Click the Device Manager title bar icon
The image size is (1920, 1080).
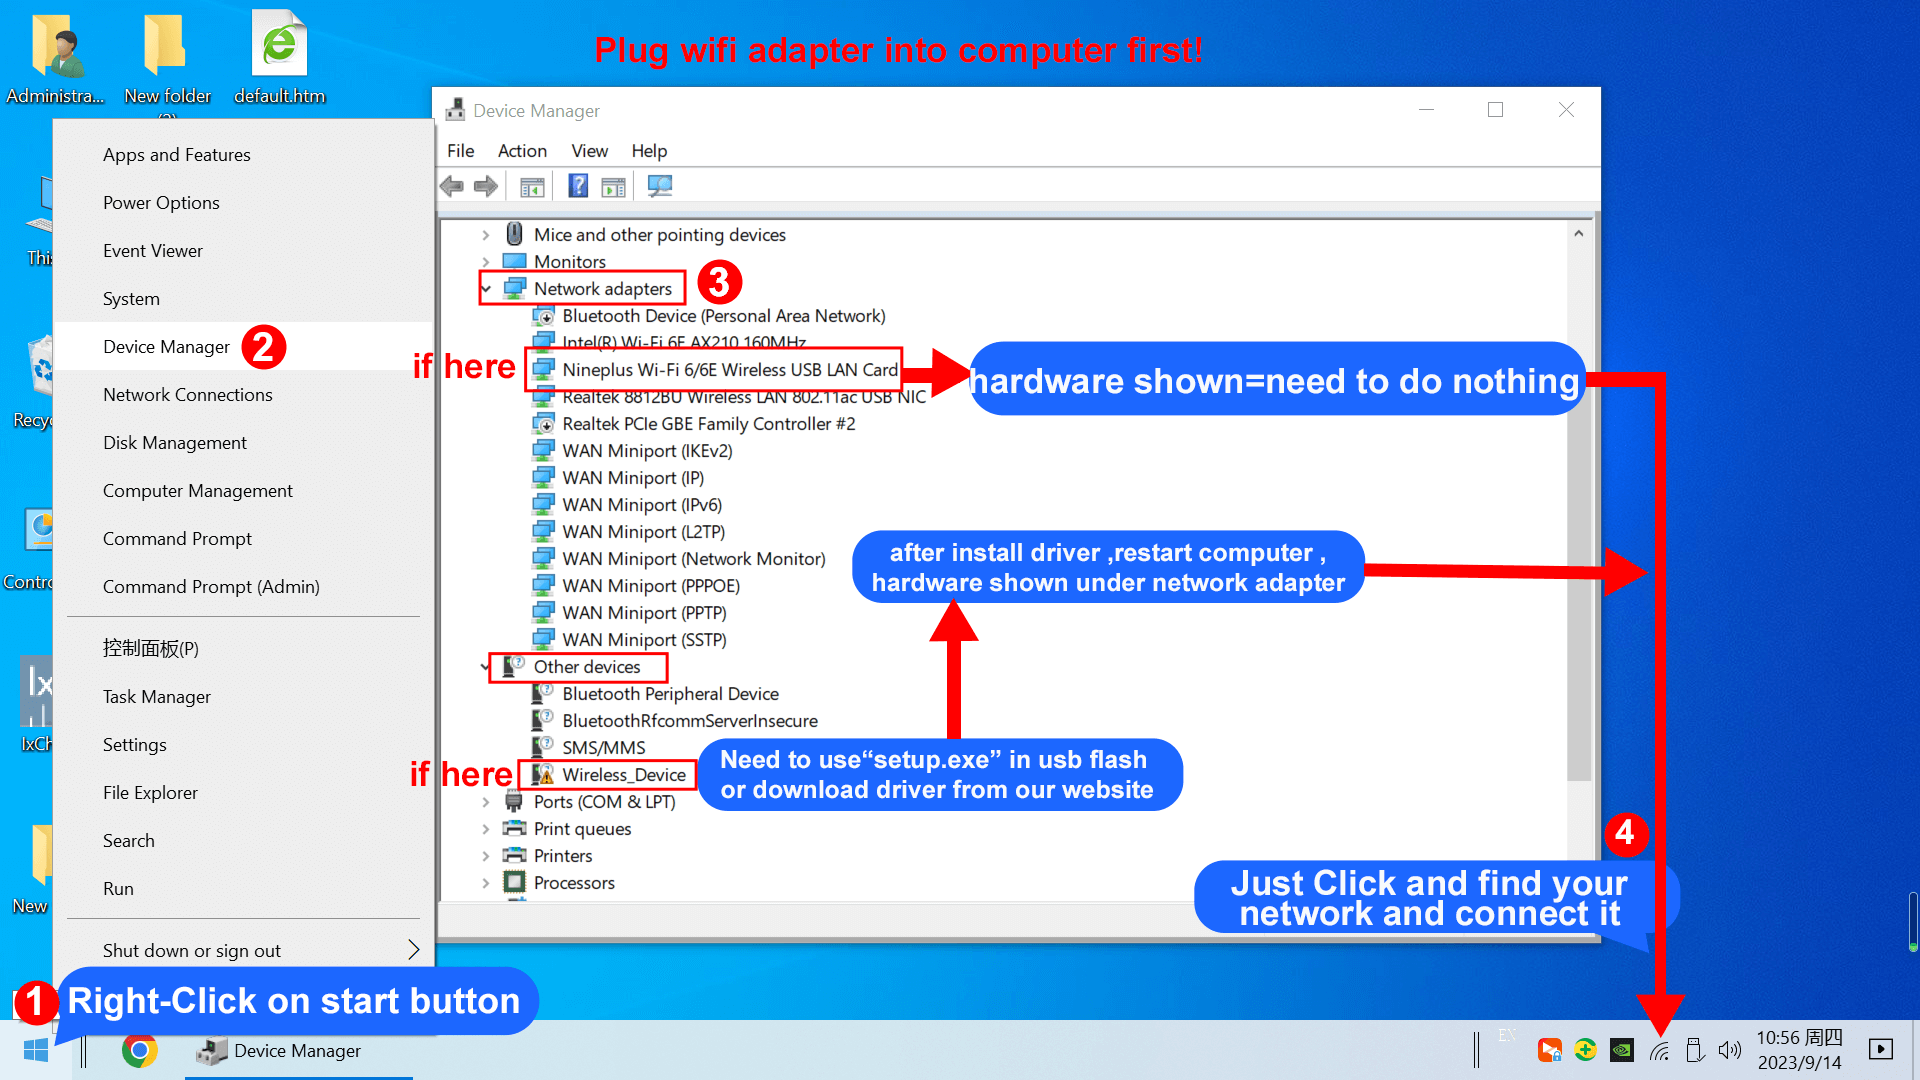tap(455, 110)
